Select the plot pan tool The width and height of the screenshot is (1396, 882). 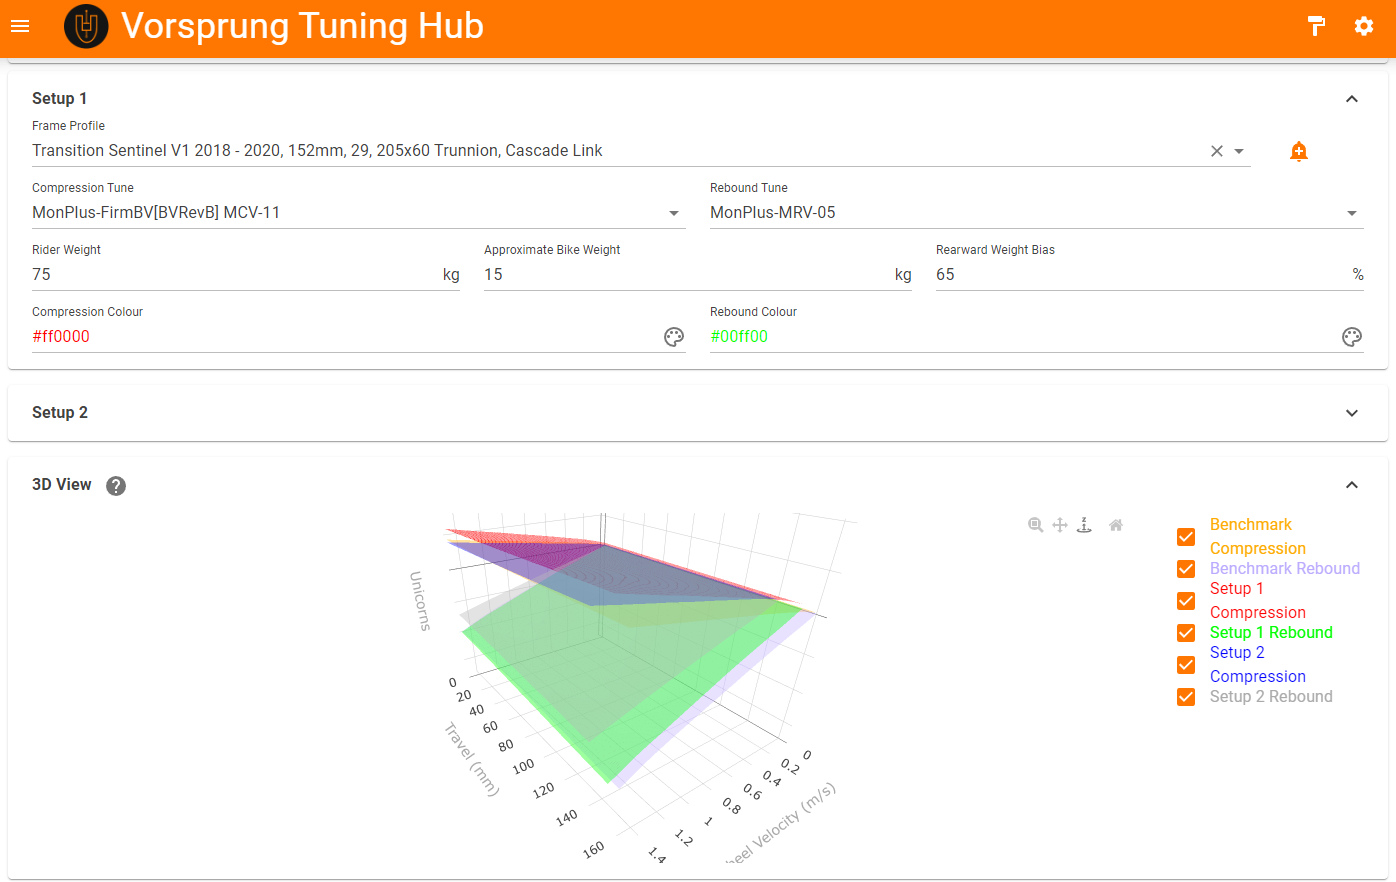(1060, 525)
